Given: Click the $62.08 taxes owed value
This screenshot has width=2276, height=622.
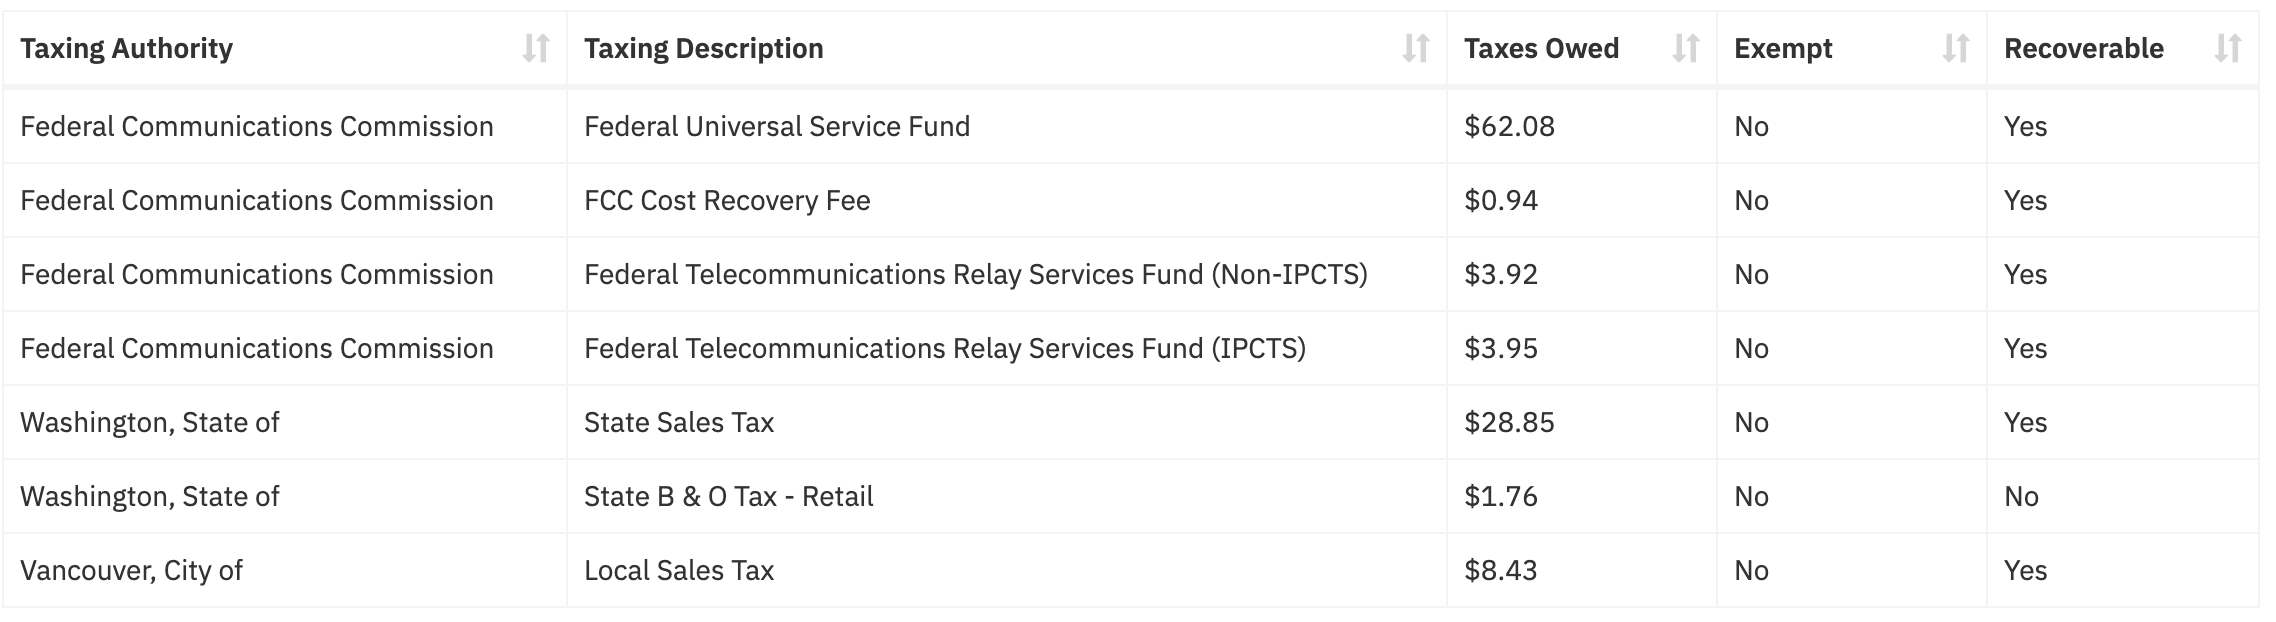Looking at the screenshot, I should 1509,126.
